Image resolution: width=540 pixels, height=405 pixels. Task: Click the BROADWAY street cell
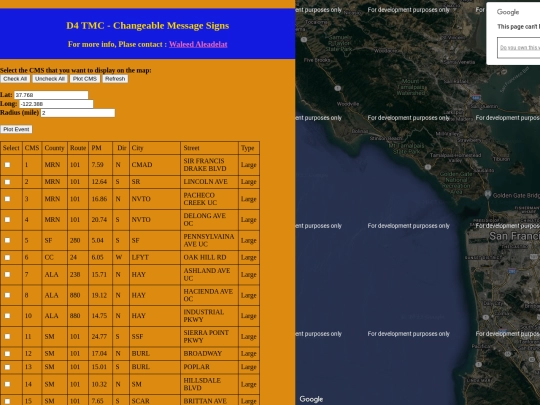pos(209,354)
